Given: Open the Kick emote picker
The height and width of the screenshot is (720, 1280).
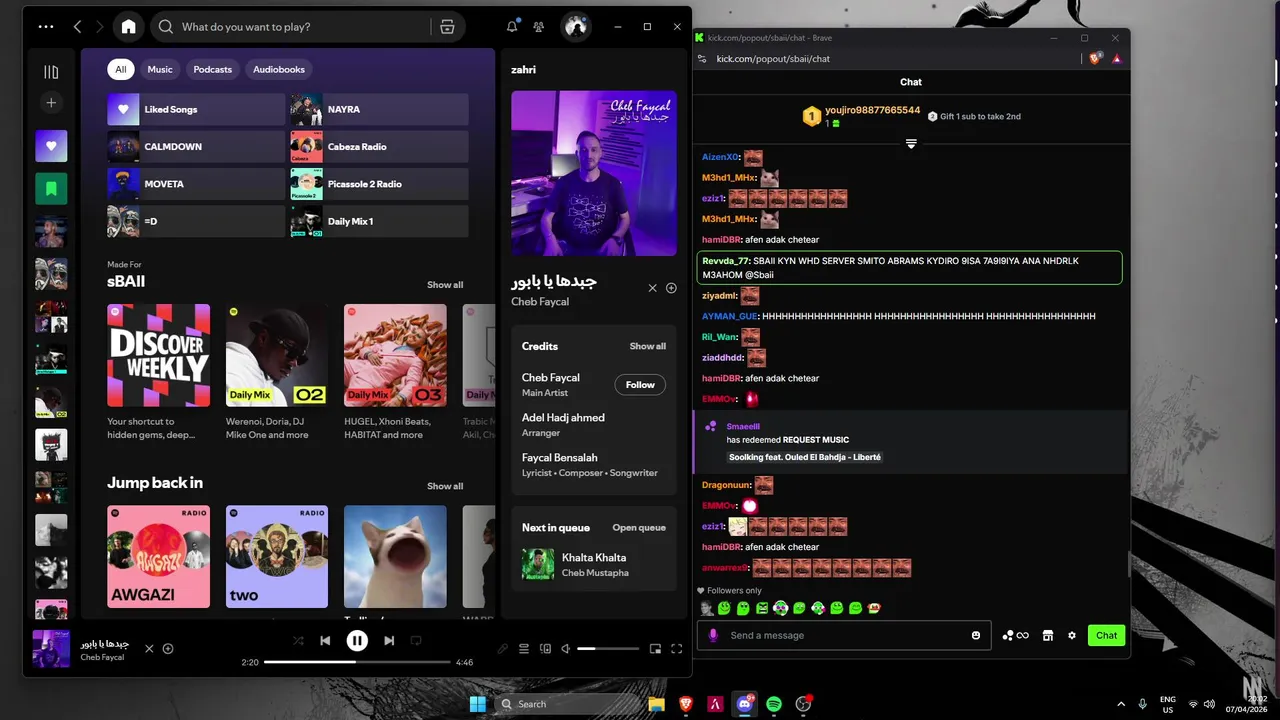Looking at the screenshot, I should pyautogui.click(x=976, y=635).
